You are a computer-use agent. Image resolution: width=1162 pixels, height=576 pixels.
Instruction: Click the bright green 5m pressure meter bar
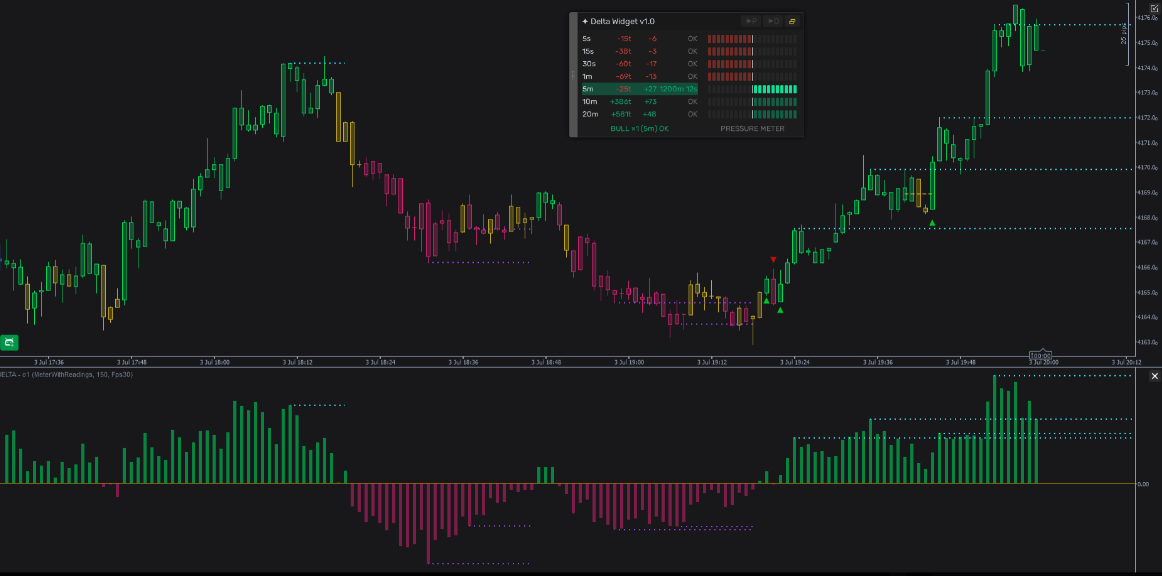pyautogui.click(x=775, y=89)
